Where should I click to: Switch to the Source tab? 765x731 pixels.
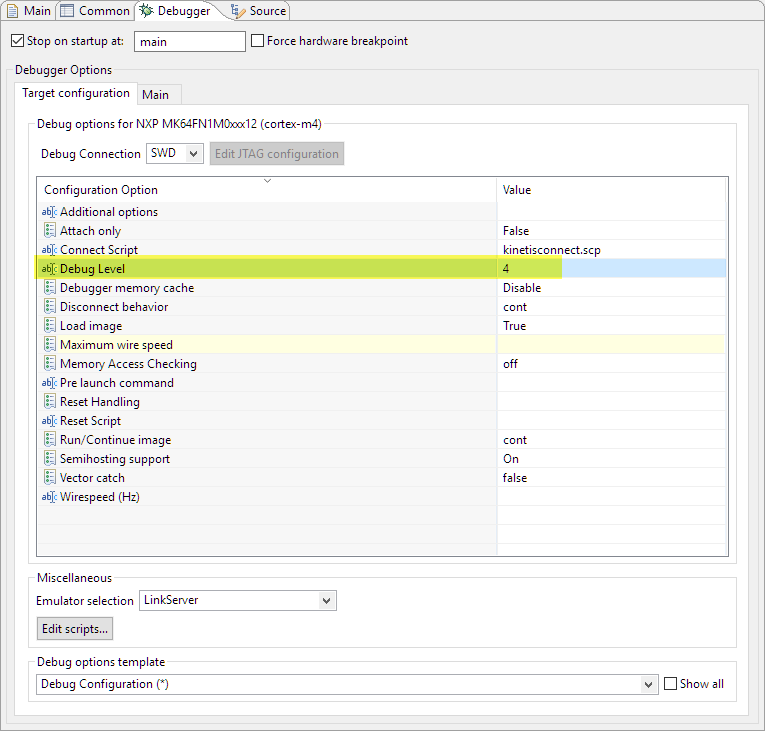[x=259, y=11]
